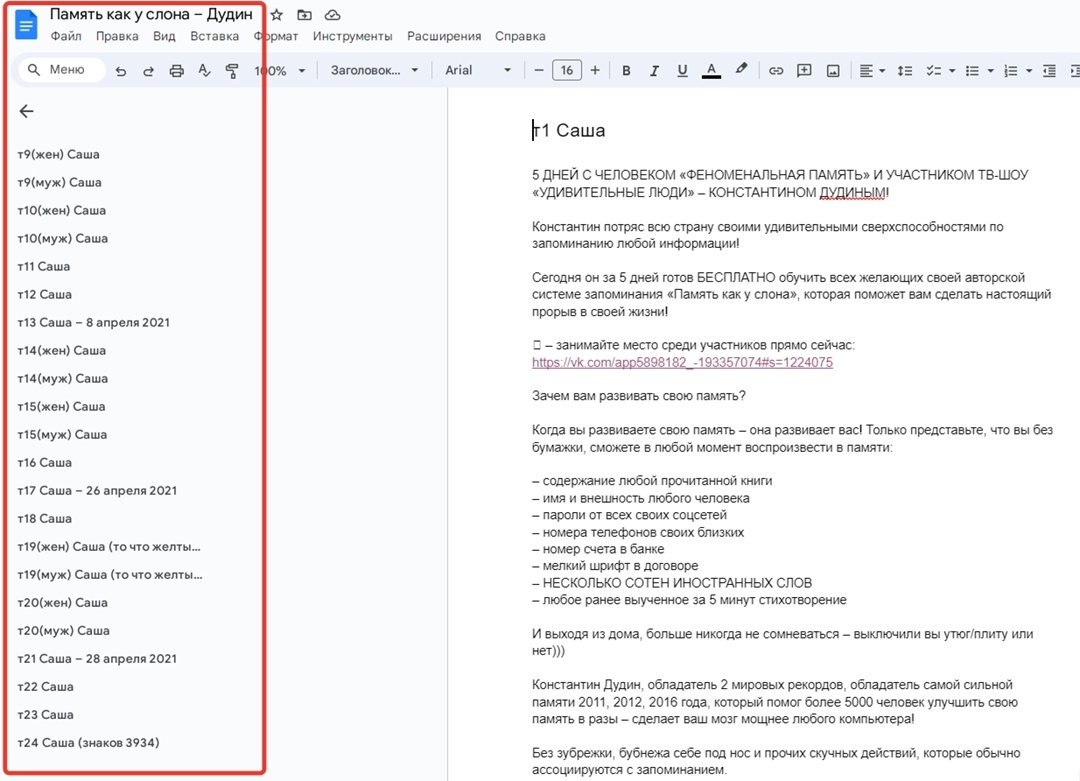Click the document heading т1 Саша
The height and width of the screenshot is (781, 1080).
click(x=569, y=130)
